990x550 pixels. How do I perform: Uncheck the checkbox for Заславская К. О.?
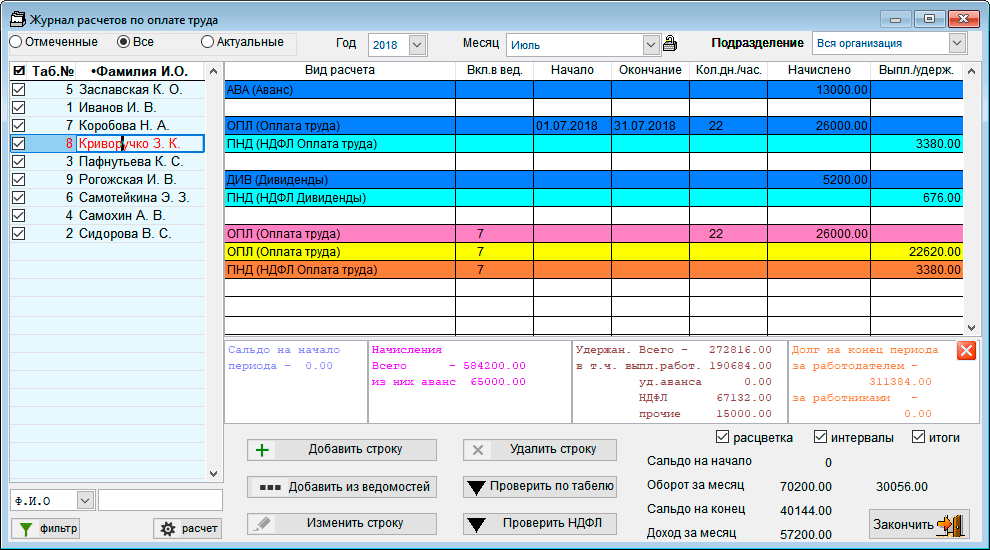19,90
